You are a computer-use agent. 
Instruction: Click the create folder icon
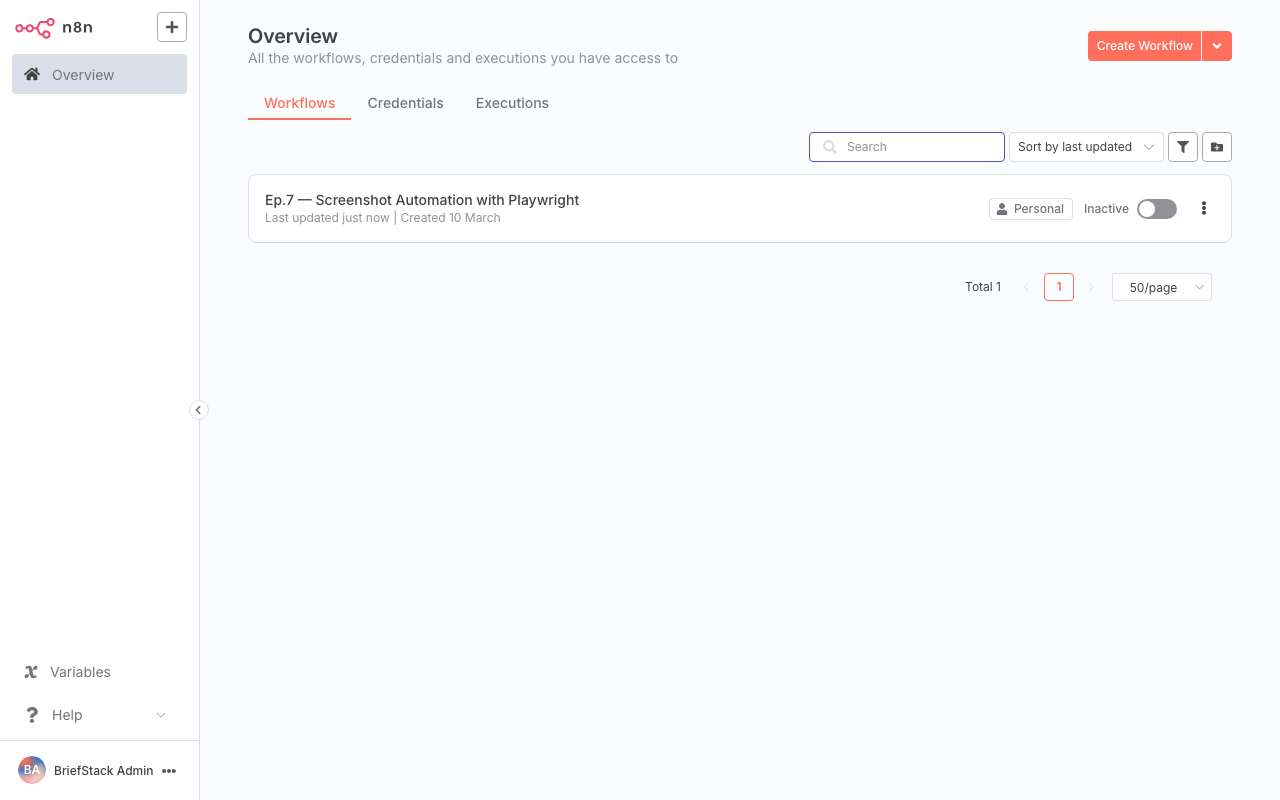[1217, 147]
